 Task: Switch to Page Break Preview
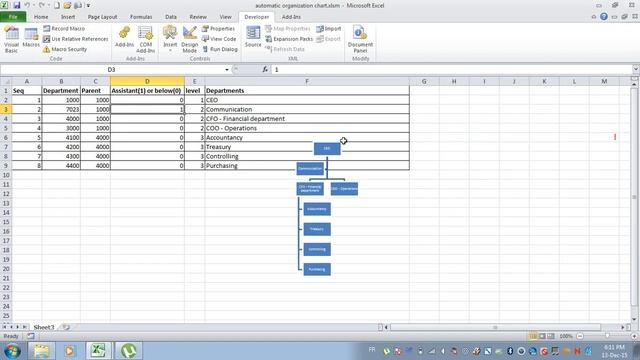click(551, 336)
